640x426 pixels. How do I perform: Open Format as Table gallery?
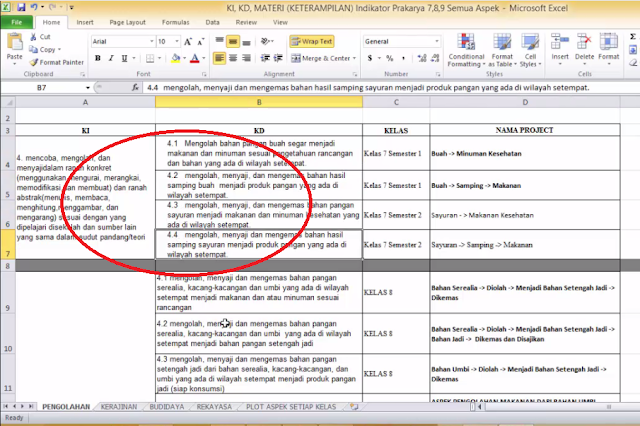click(x=502, y=50)
